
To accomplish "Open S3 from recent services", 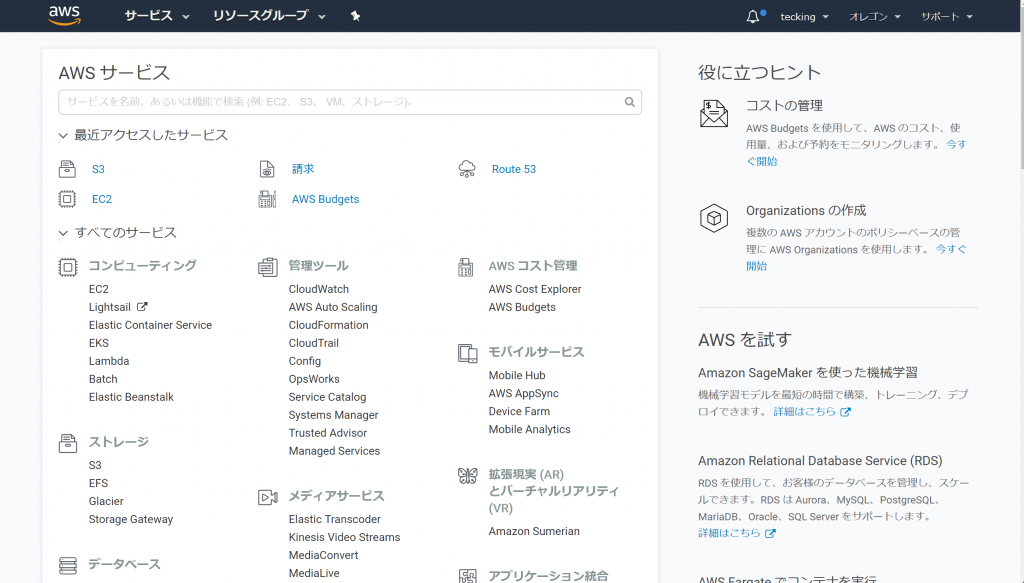I will pyautogui.click(x=98, y=169).
